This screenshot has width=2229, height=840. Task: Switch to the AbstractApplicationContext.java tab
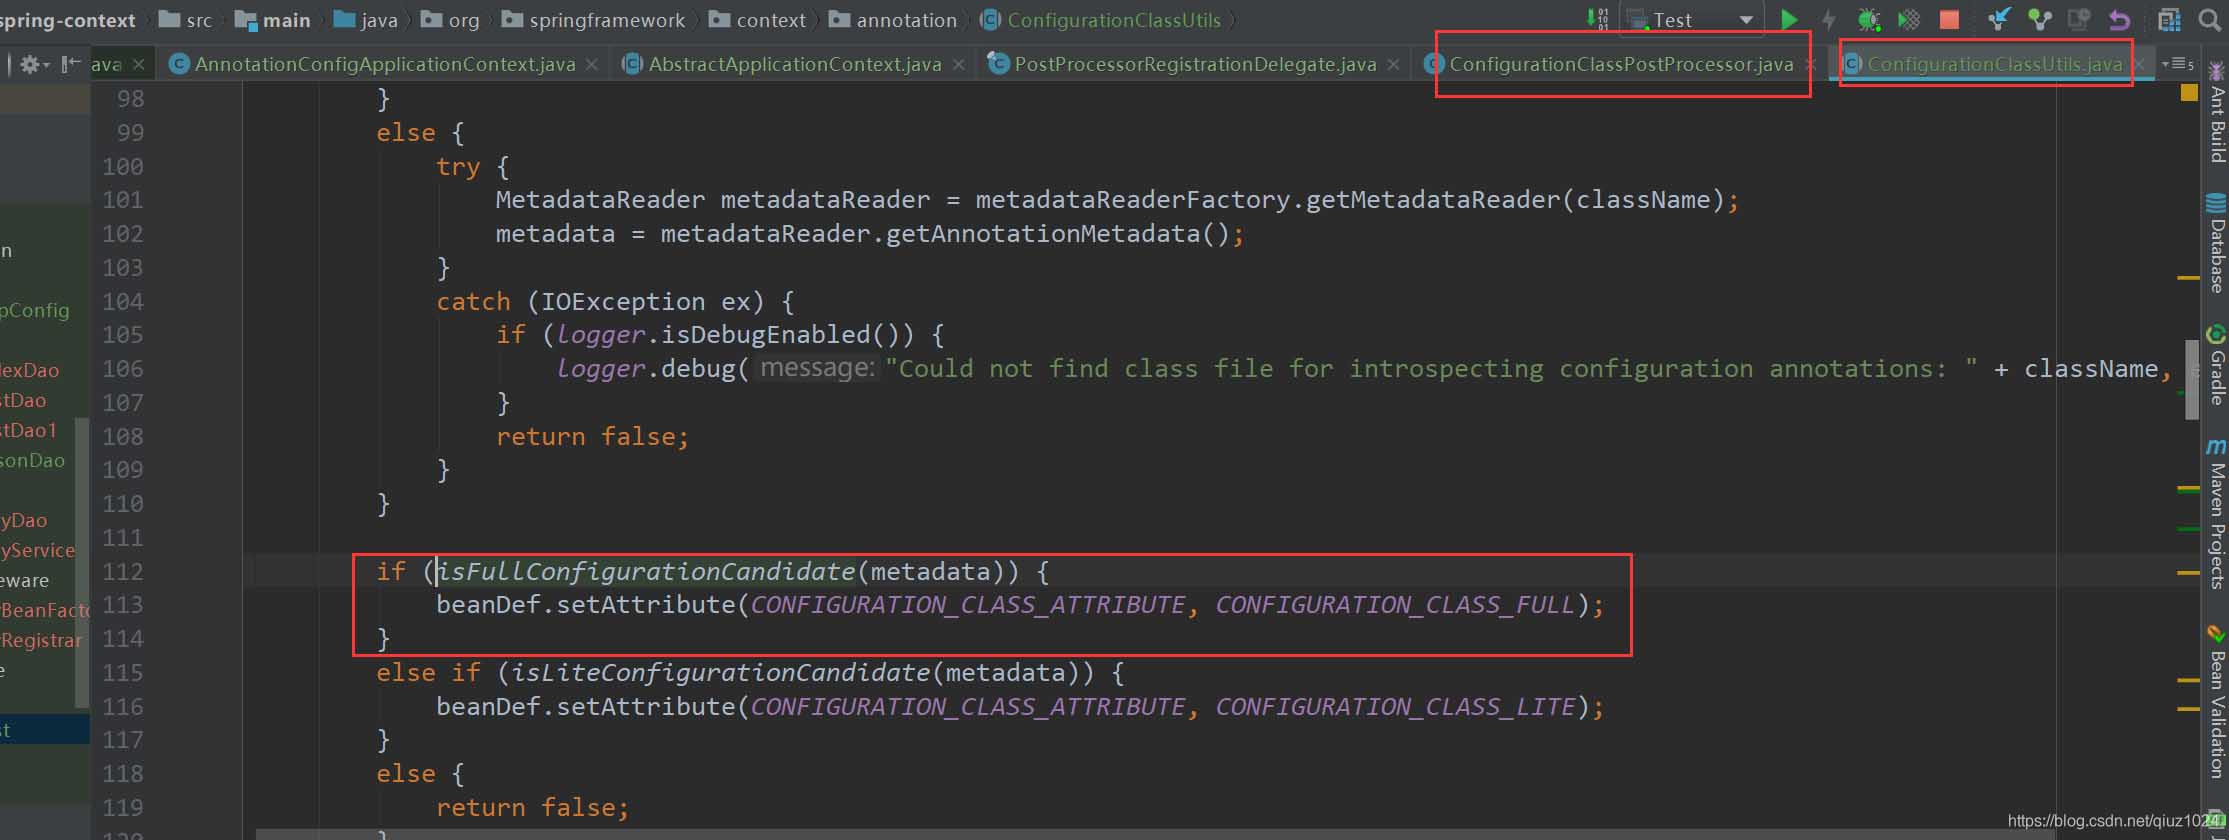794,64
